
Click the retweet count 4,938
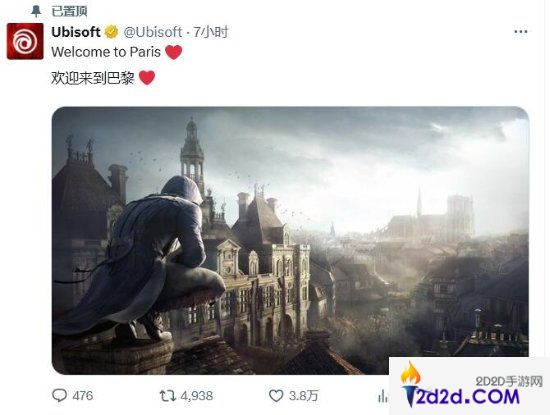coord(197,396)
